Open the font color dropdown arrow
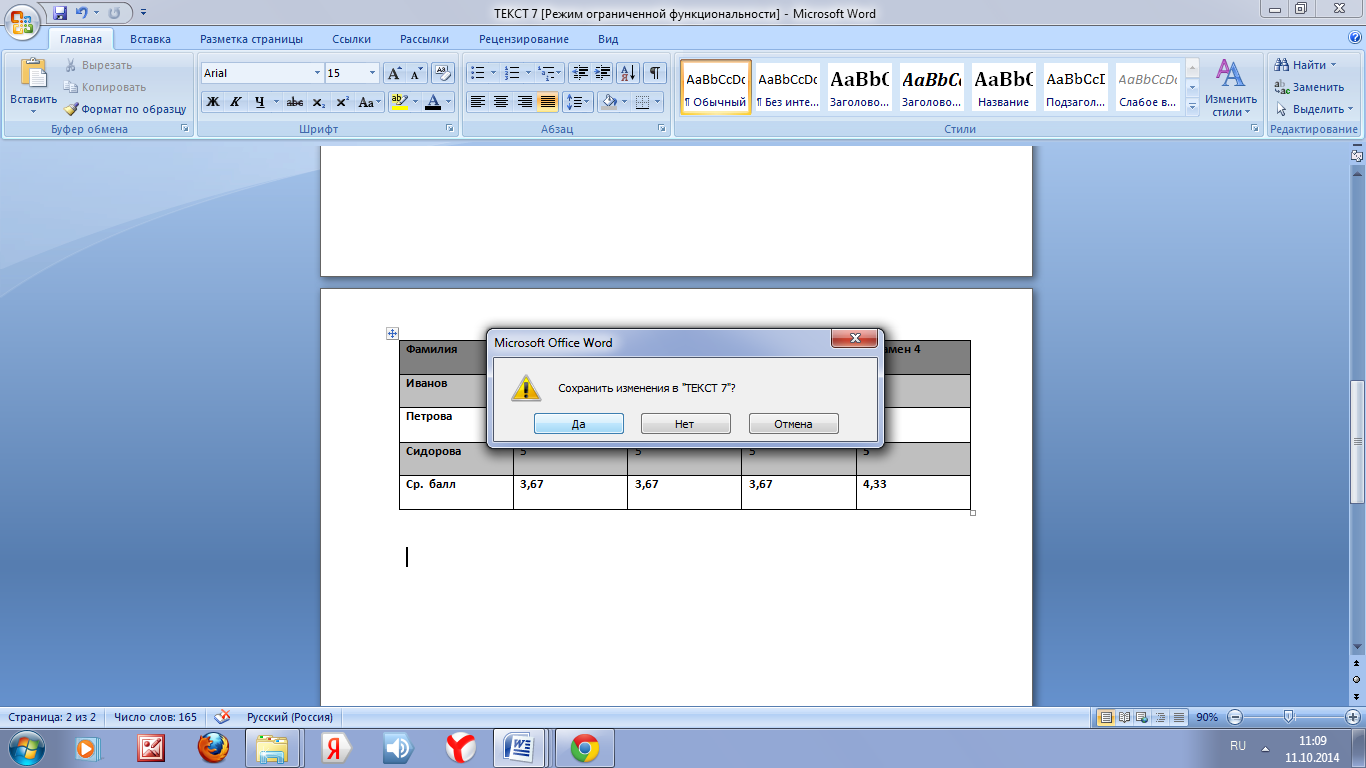 coord(449,102)
